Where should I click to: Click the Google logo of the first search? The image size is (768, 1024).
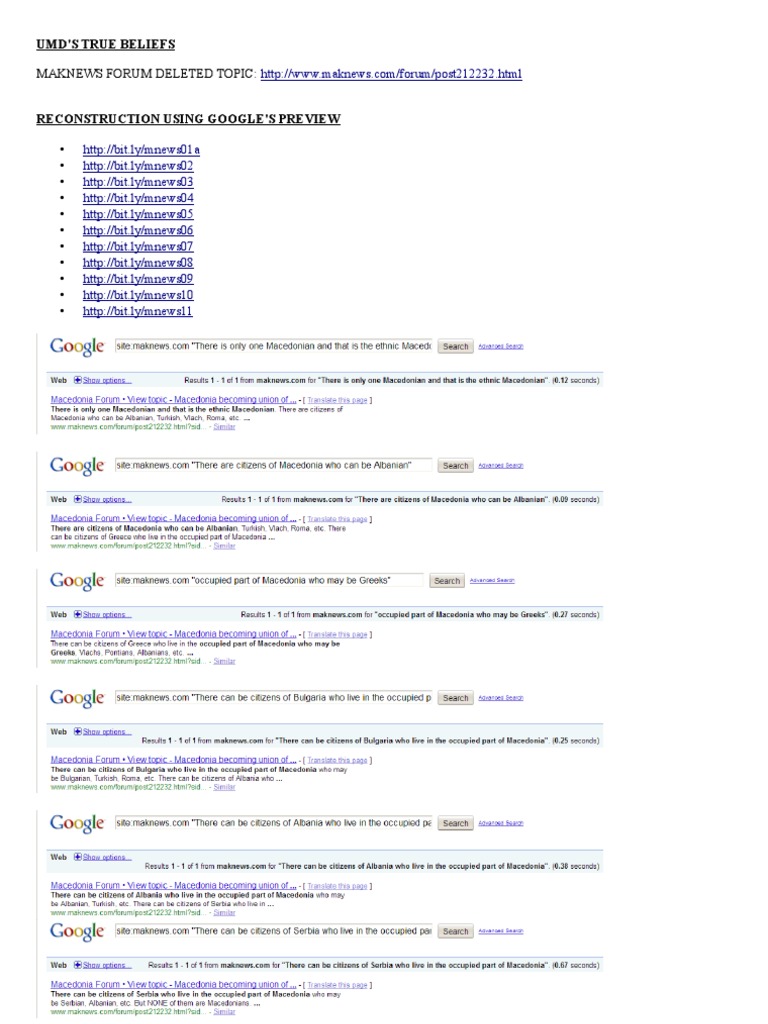pos(77,346)
